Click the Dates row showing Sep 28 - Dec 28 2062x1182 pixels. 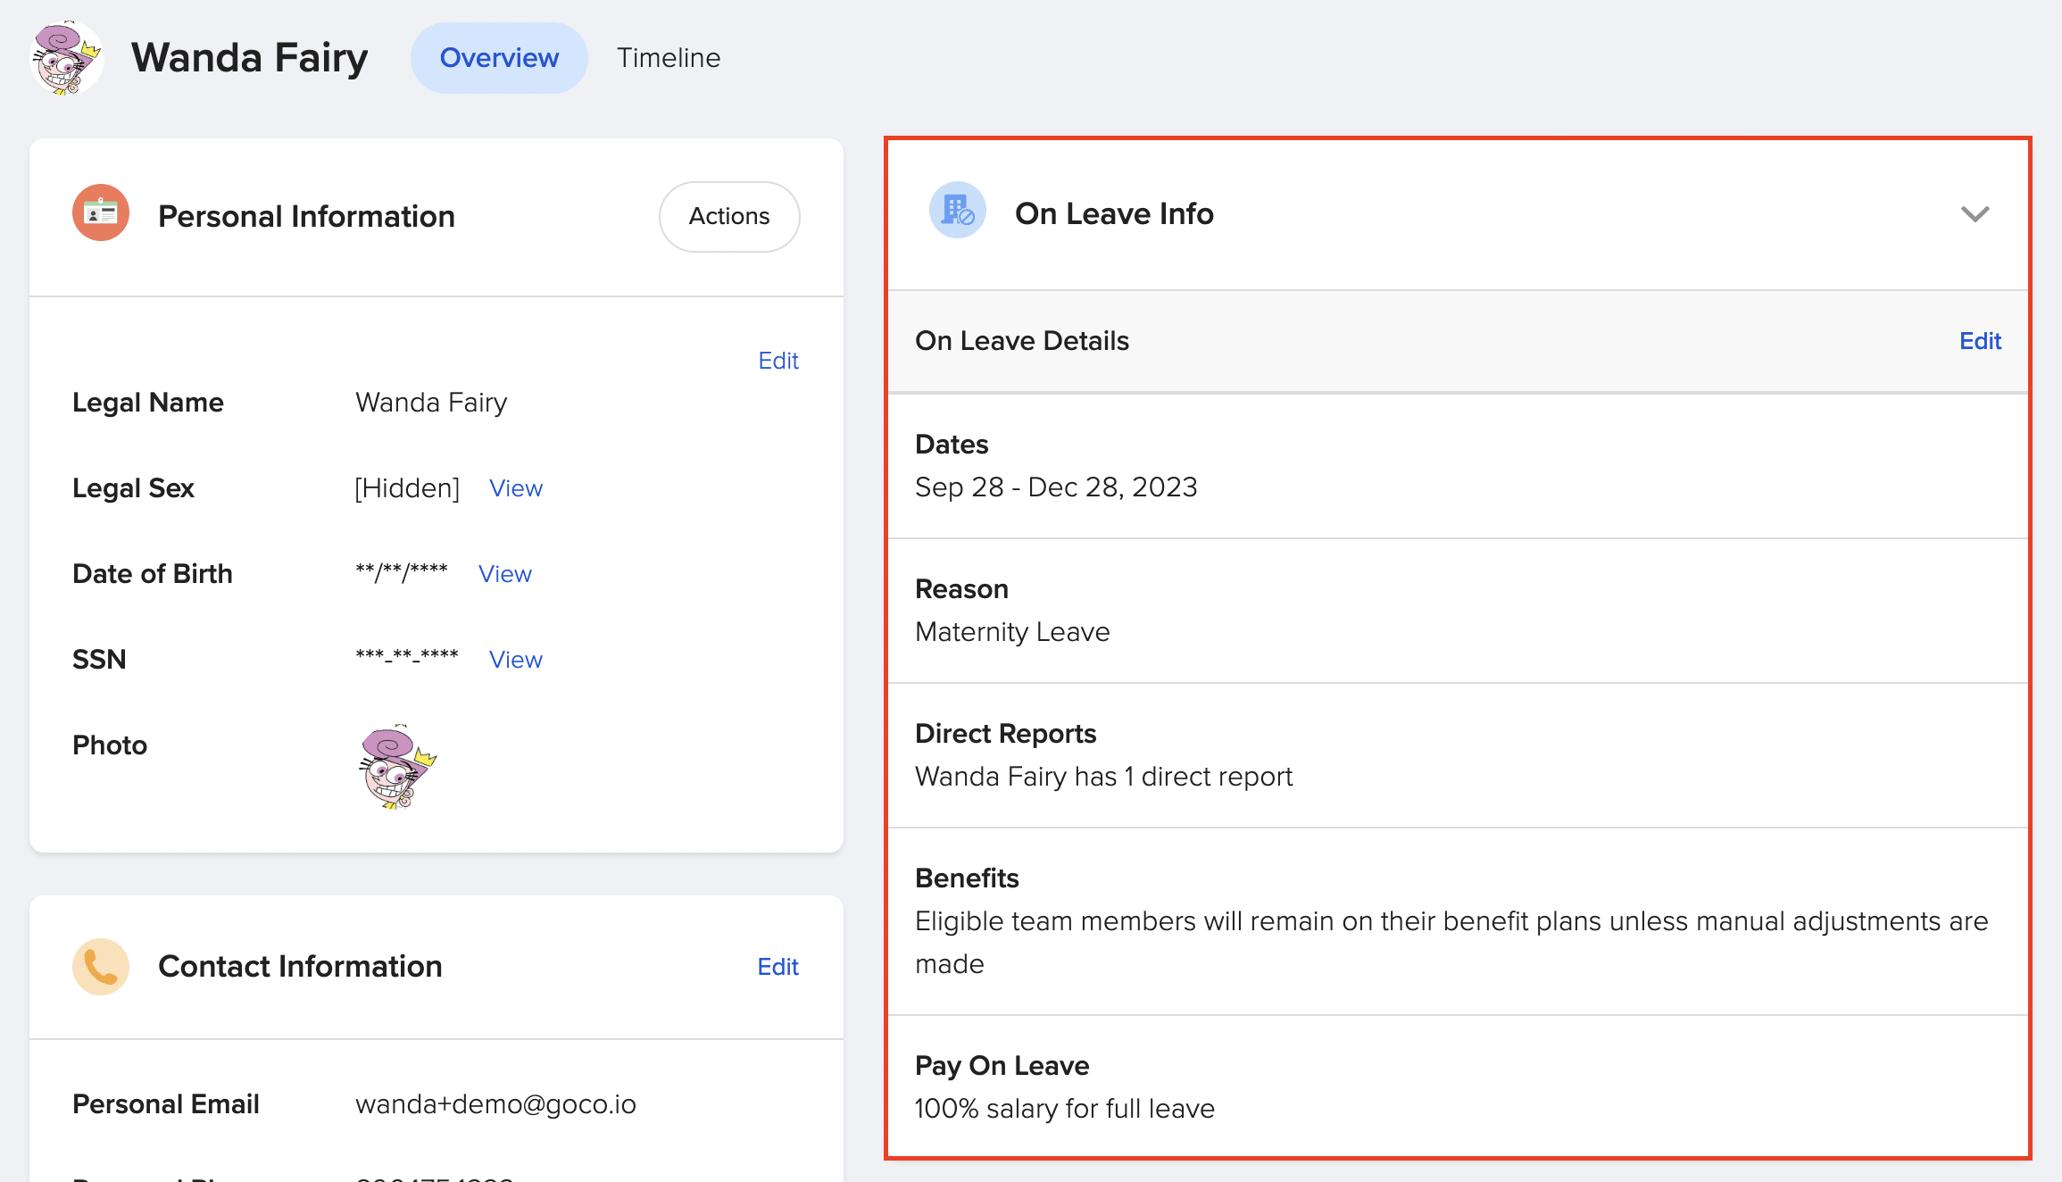(x=1055, y=466)
